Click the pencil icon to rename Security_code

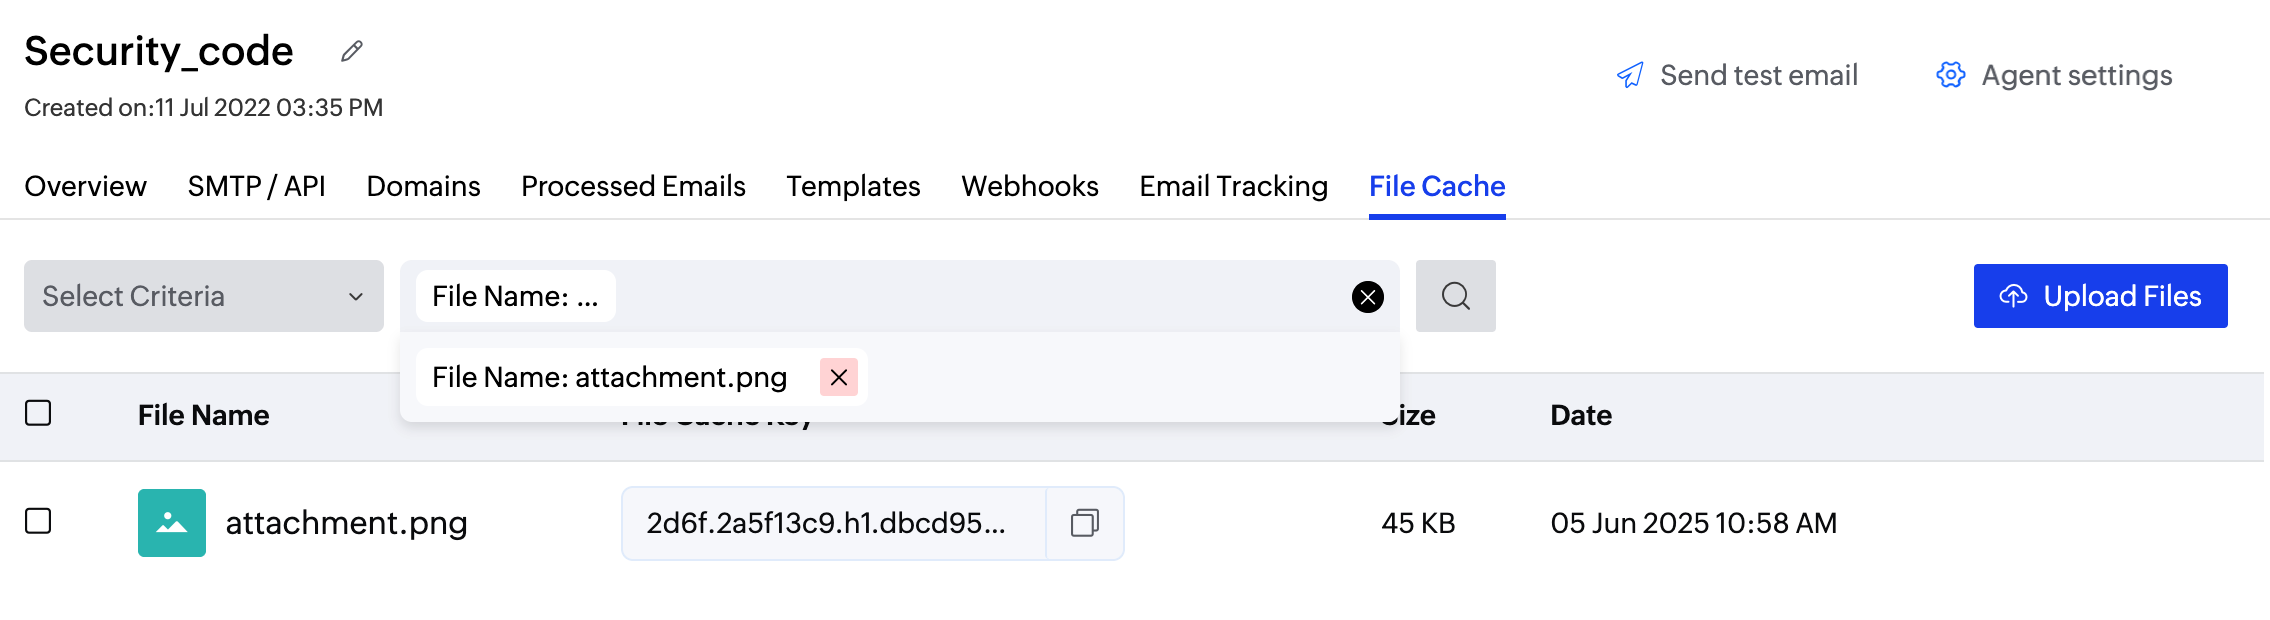pyautogui.click(x=350, y=52)
